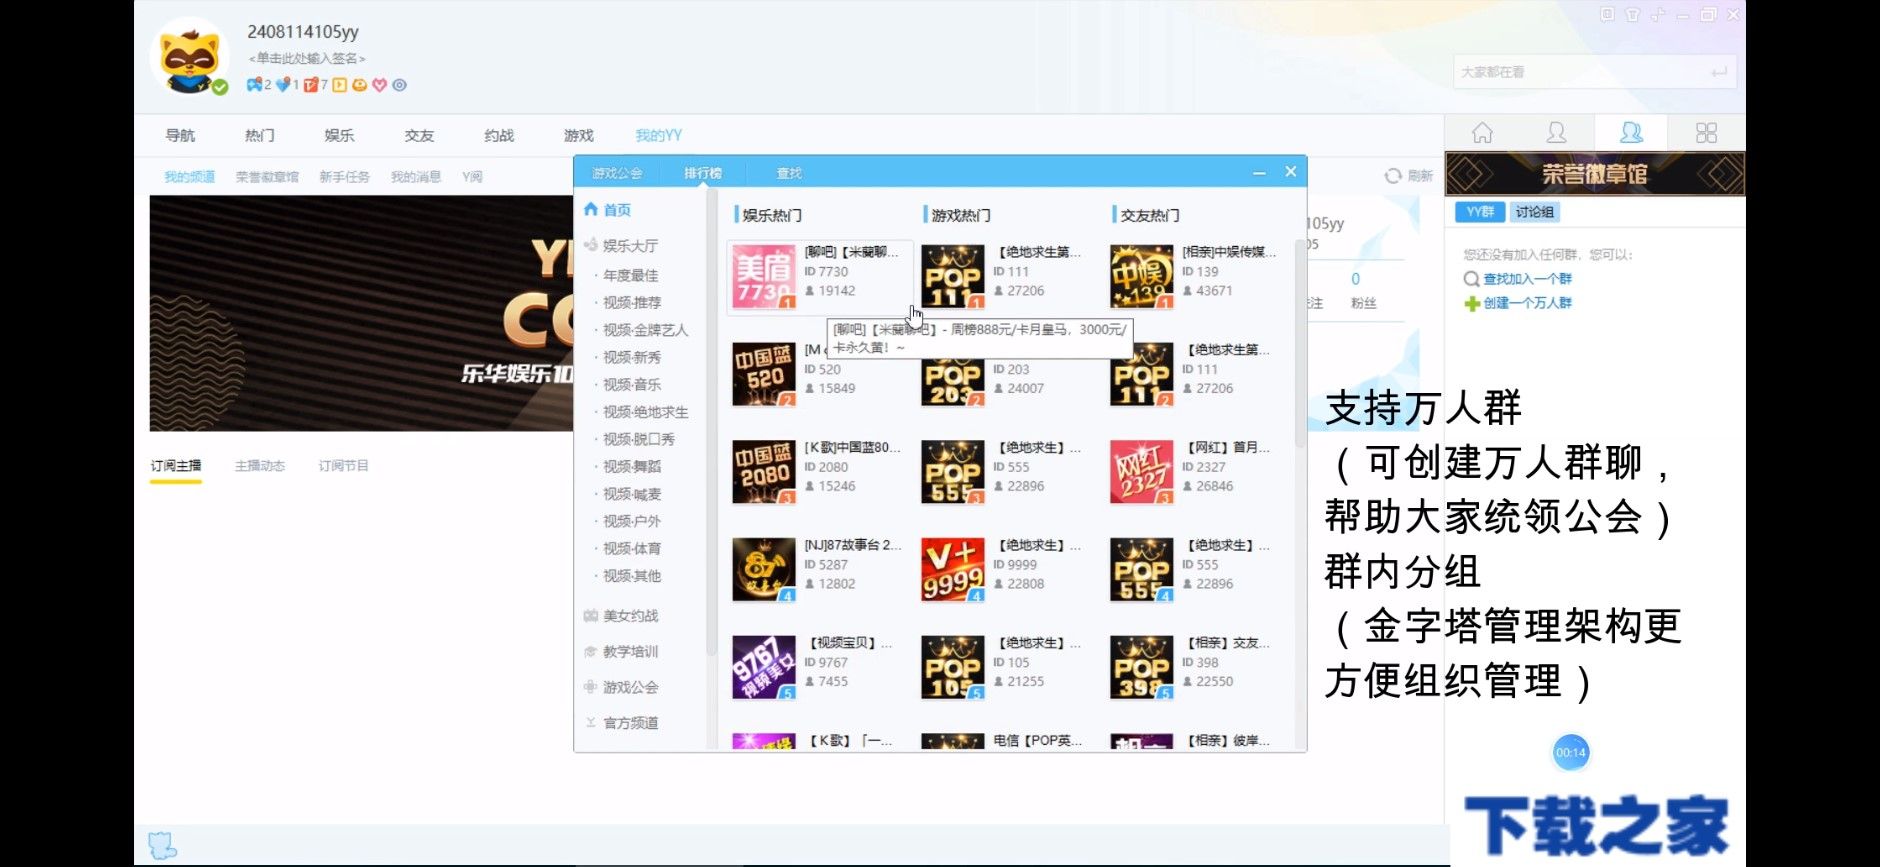The image size is (1880, 867).
Task: Select 视频·绝地求生 in the sidebar list
Action: coord(645,412)
